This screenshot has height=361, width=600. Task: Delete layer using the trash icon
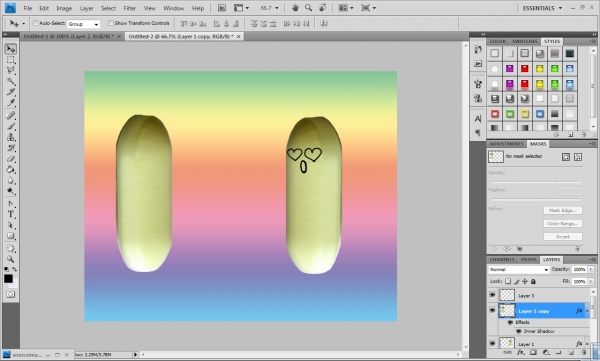pos(584,353)
